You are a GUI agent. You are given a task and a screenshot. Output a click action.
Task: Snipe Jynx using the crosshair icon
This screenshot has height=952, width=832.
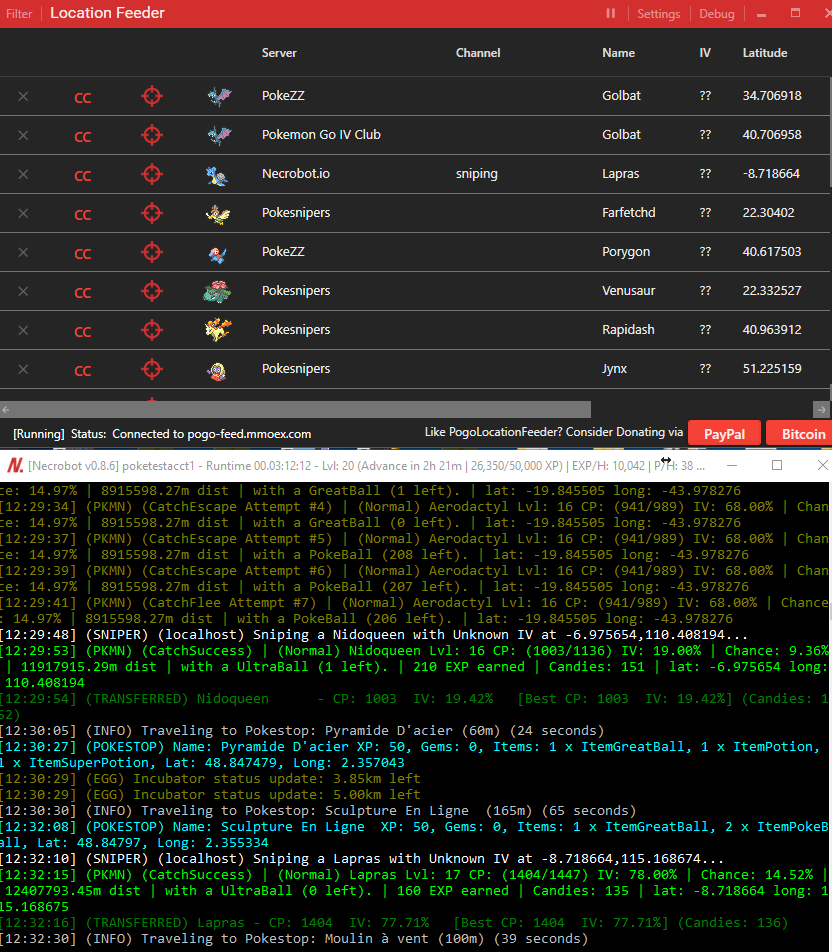[152, 369]
